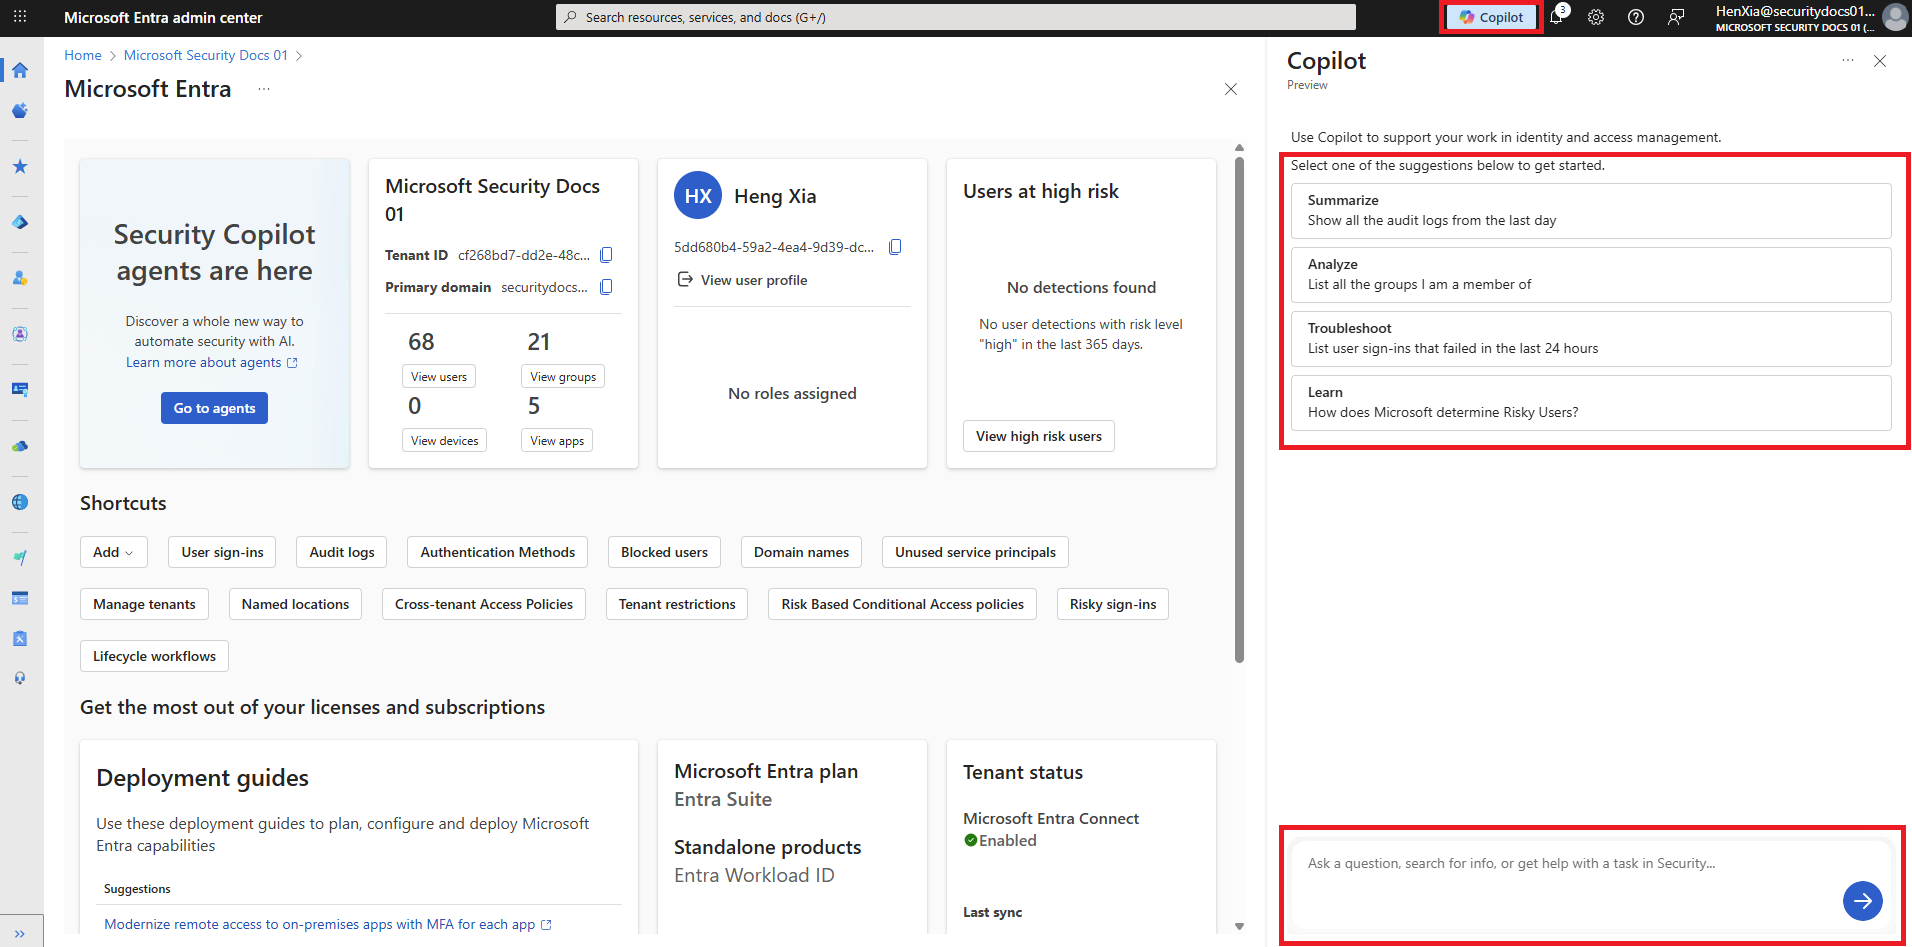Open the Favorites star in the sidebar
The width and height of the screenshot is (1912, 947).
coord(19,166)
